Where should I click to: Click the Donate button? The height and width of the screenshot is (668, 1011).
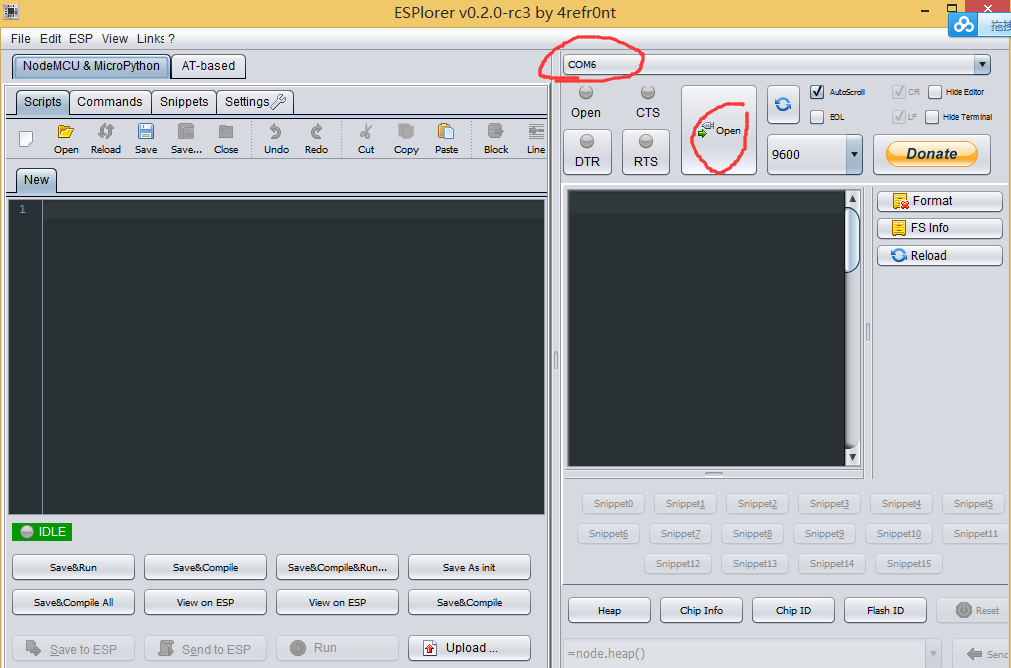[x=932, y=154]
